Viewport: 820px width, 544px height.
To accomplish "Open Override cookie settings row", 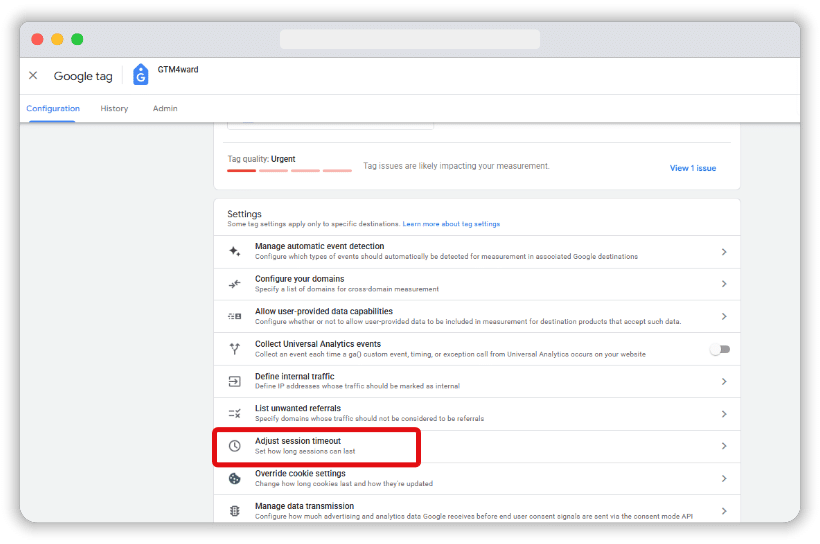I will [x=477, y=479].
